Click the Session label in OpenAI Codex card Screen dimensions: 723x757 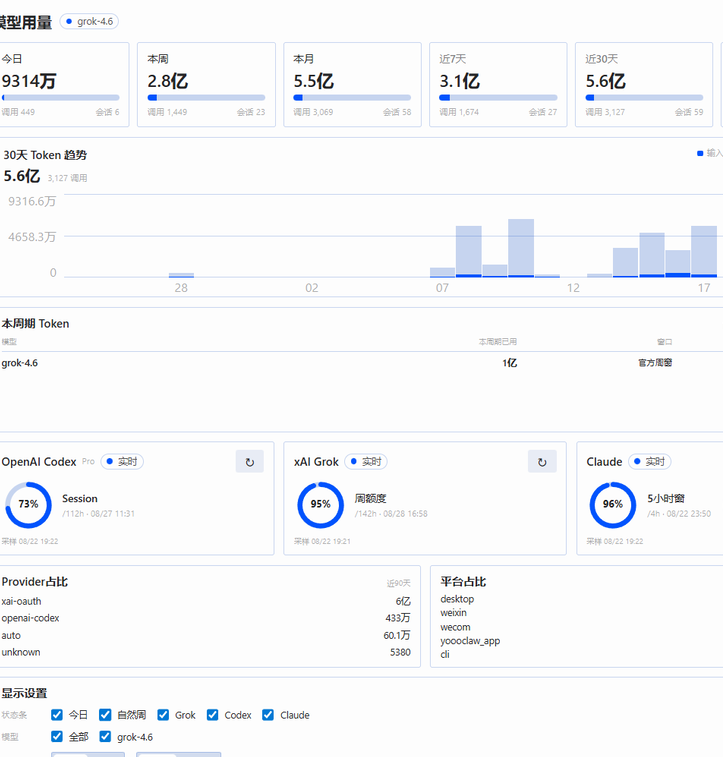[80, 498]
